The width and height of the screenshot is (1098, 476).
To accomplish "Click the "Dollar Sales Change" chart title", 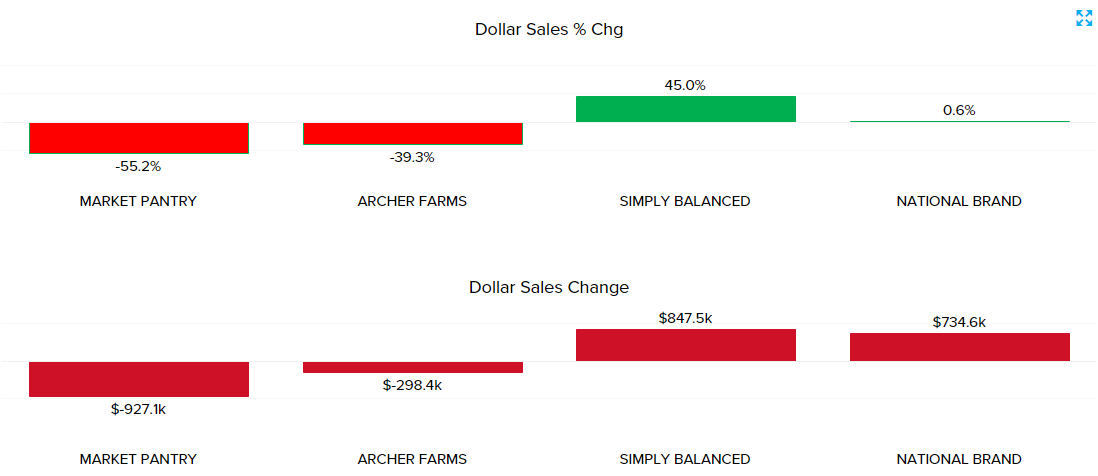I will pyautogui.click(x=549, y=288).
